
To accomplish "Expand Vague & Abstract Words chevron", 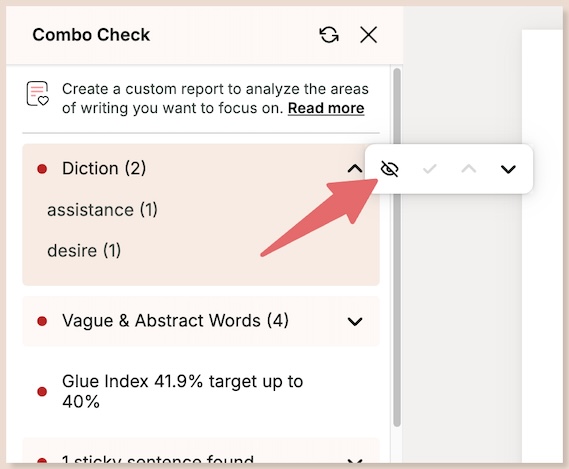I will (355, 322).
